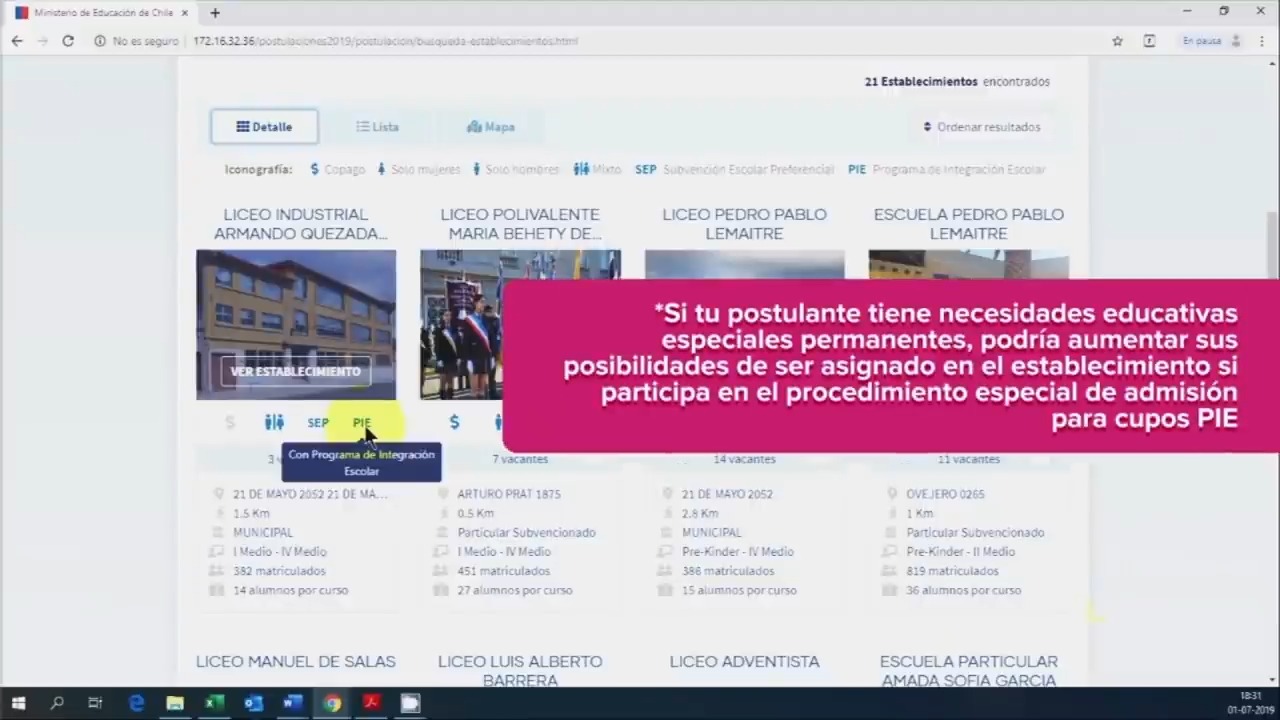The width and height of the screenshot is (1280, 720).
Task: Click the Mixto icon in the legend
Action: click(x=581, y=170)
